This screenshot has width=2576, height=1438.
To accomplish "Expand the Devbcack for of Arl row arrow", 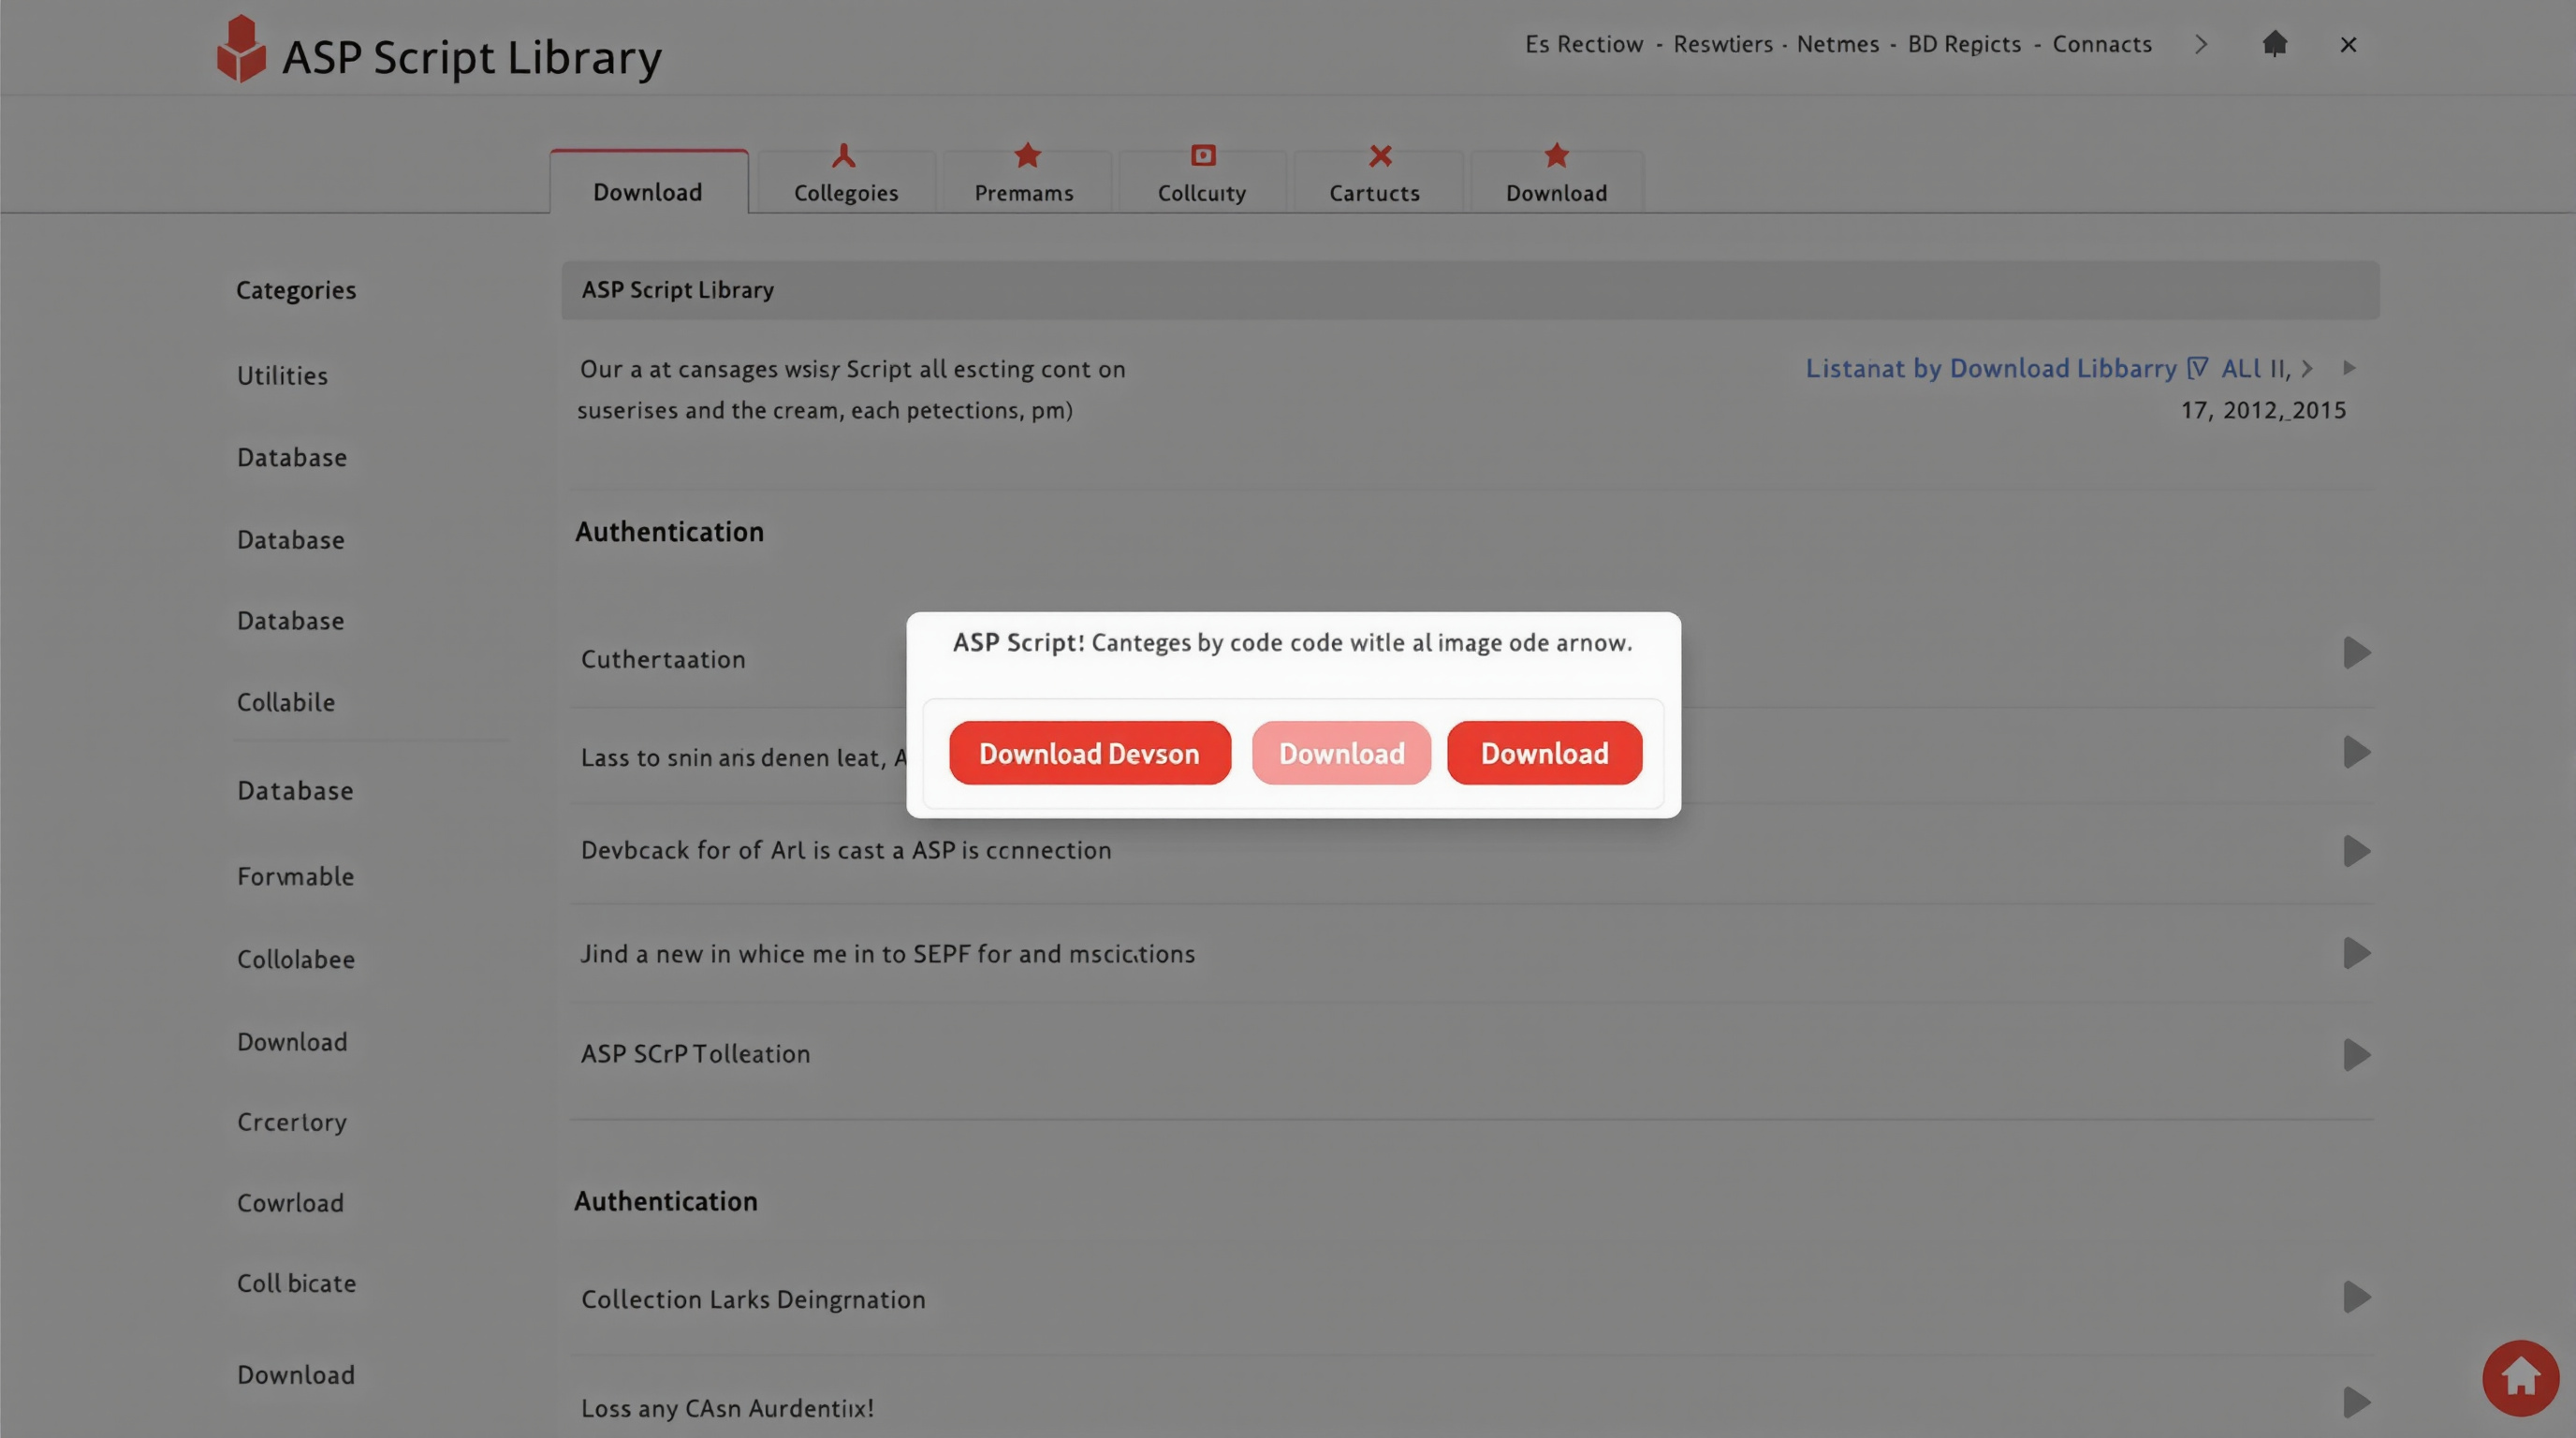I will (x=2356, y=851).
